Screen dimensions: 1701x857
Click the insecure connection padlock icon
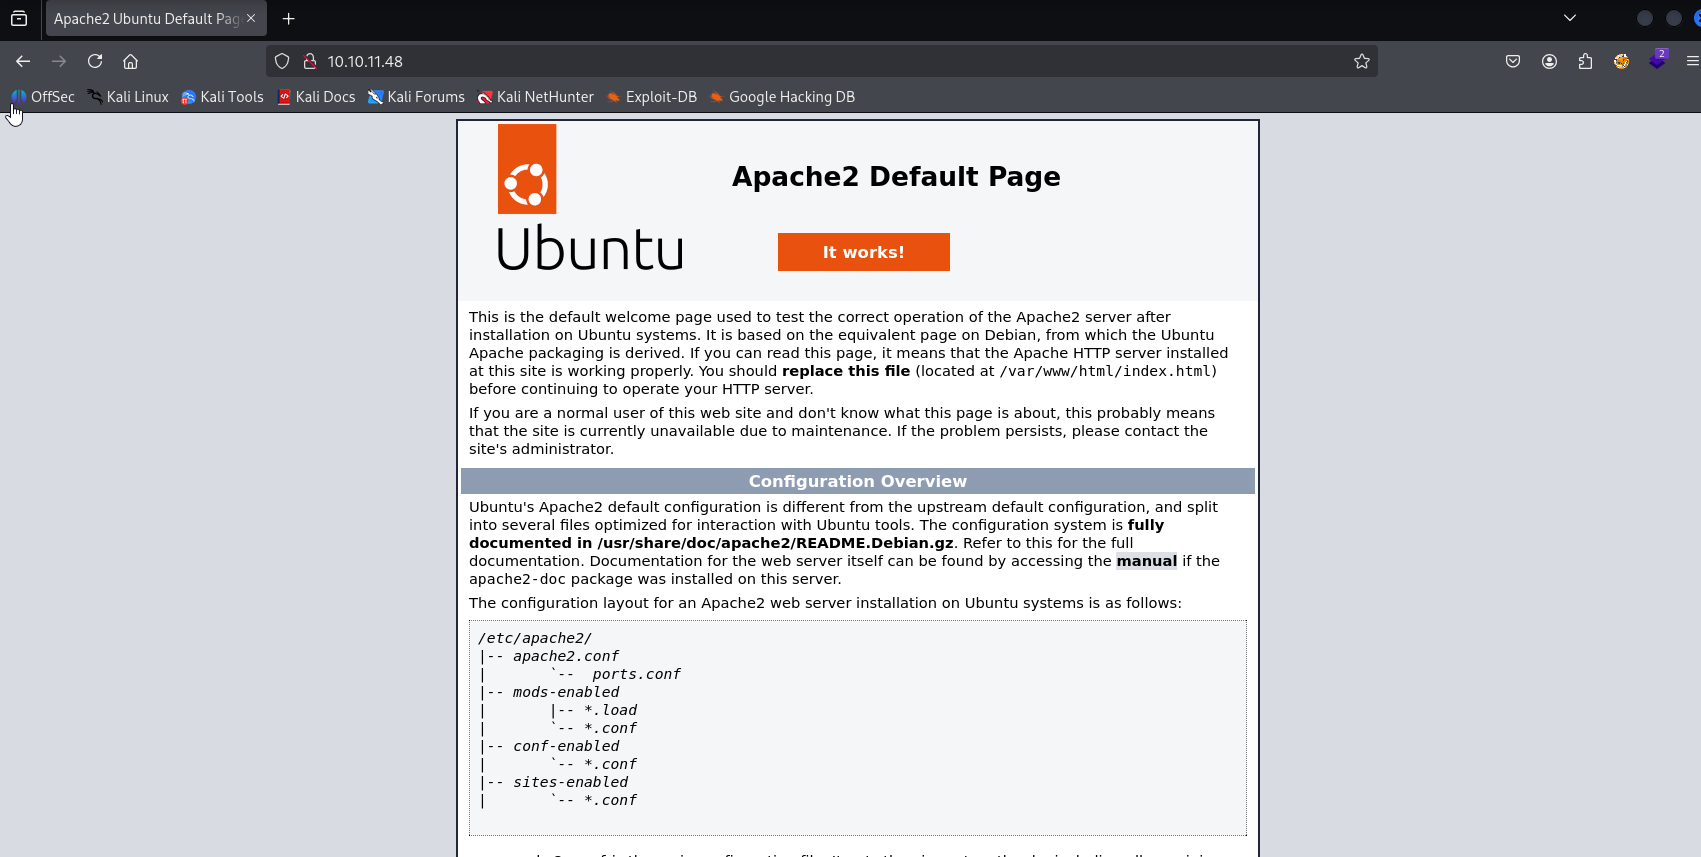click(x=310, y=61)
